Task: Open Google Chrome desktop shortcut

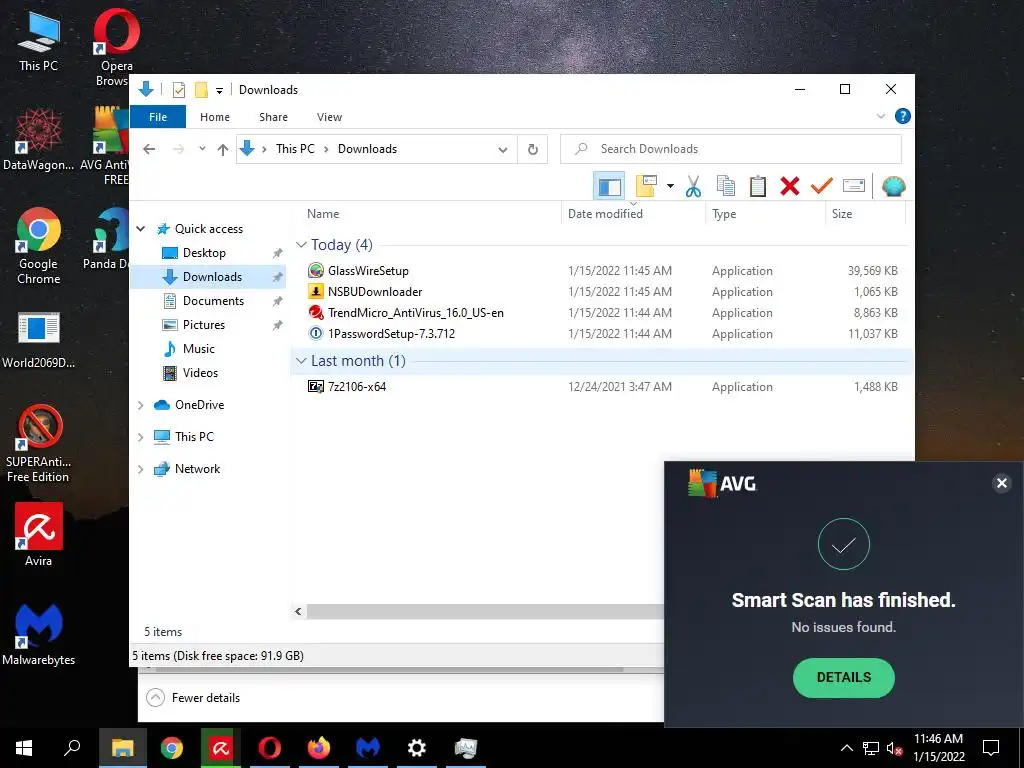Action: tap(39, 246)
